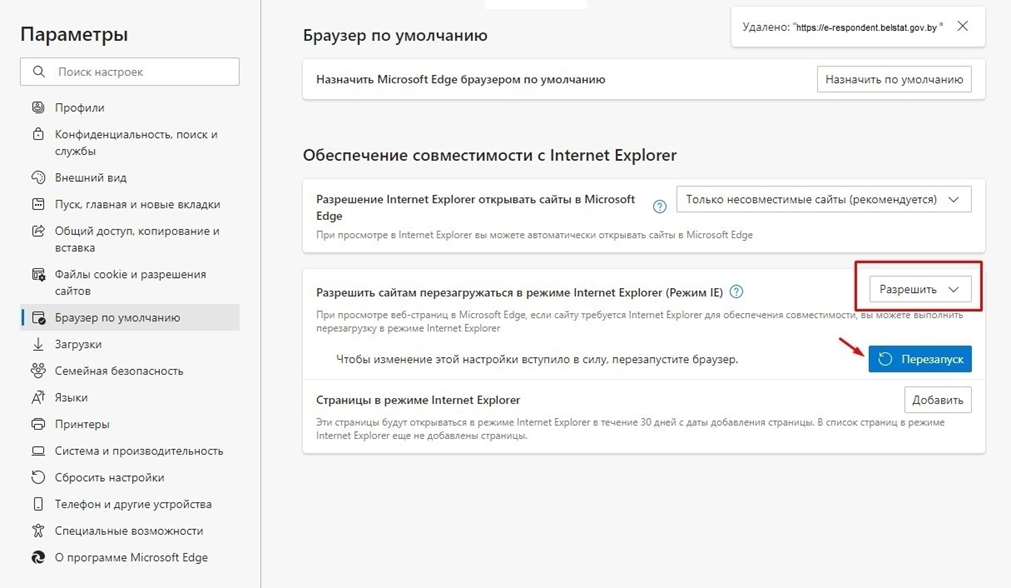Open 'Общий доступ, копирование и вставка' section
The height and width of the screenshot is (588, 1011).
[130, 239]
